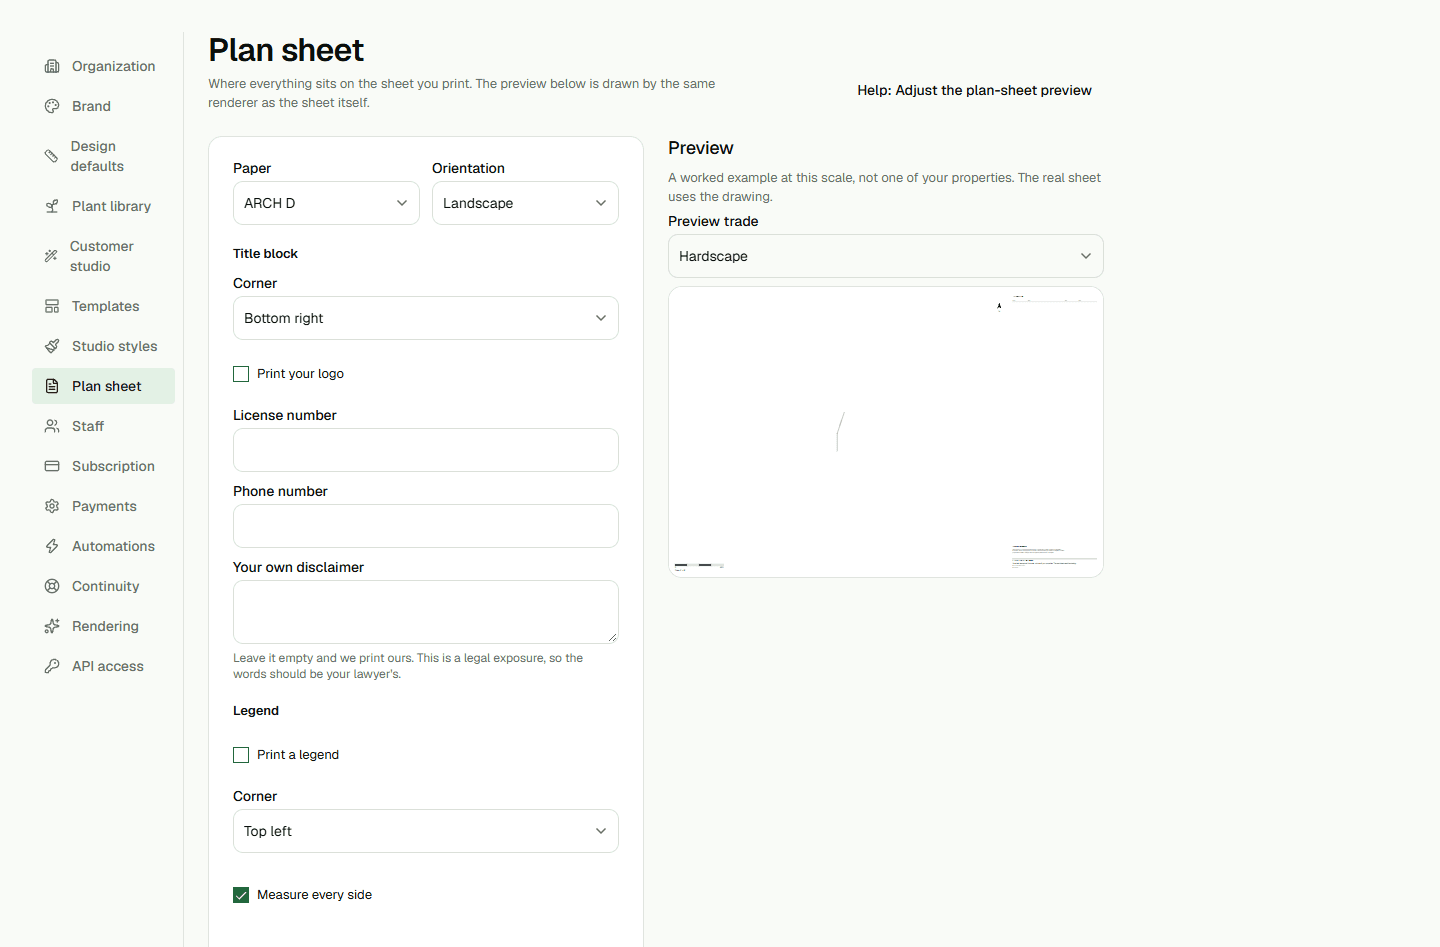Enable the Print a legend checkbox
Image resolution: width=1440 pixels, height=947 pixels.
[241, 755]
